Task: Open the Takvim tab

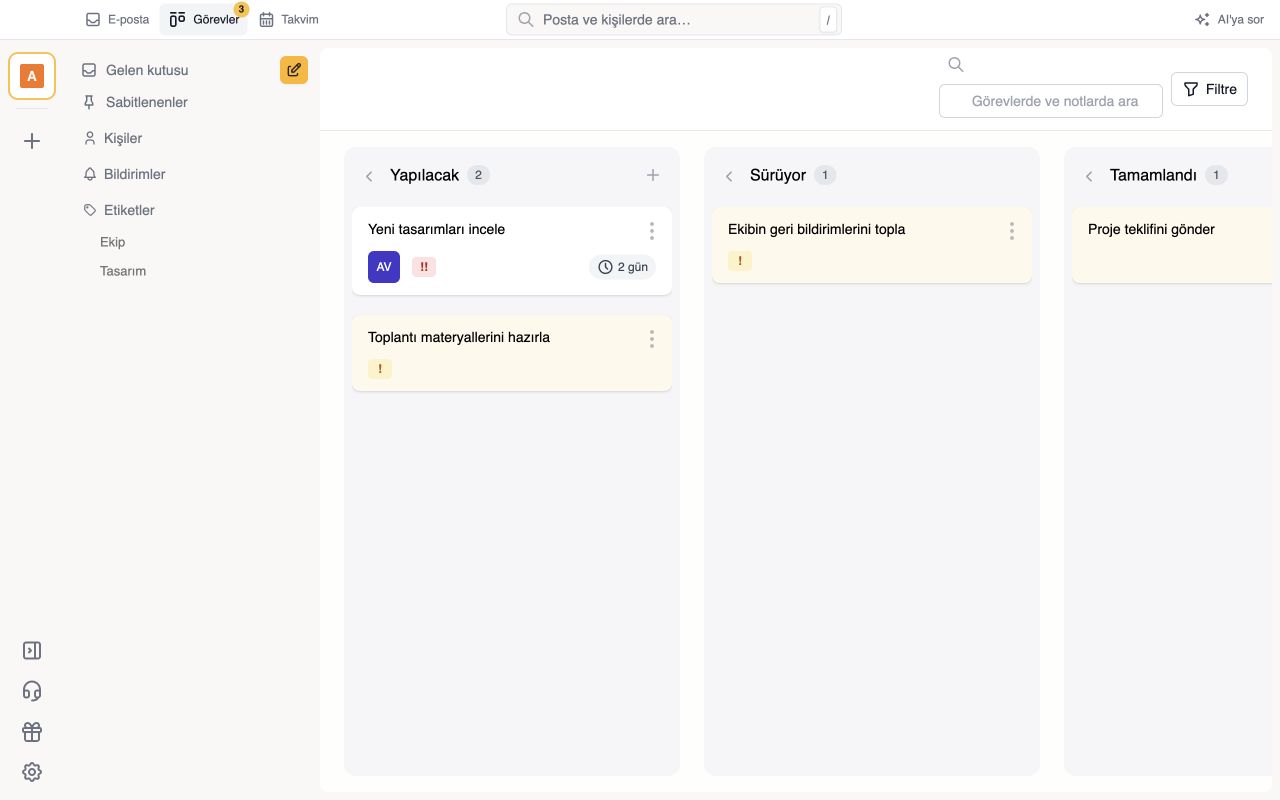Action: tap(289, 19)
